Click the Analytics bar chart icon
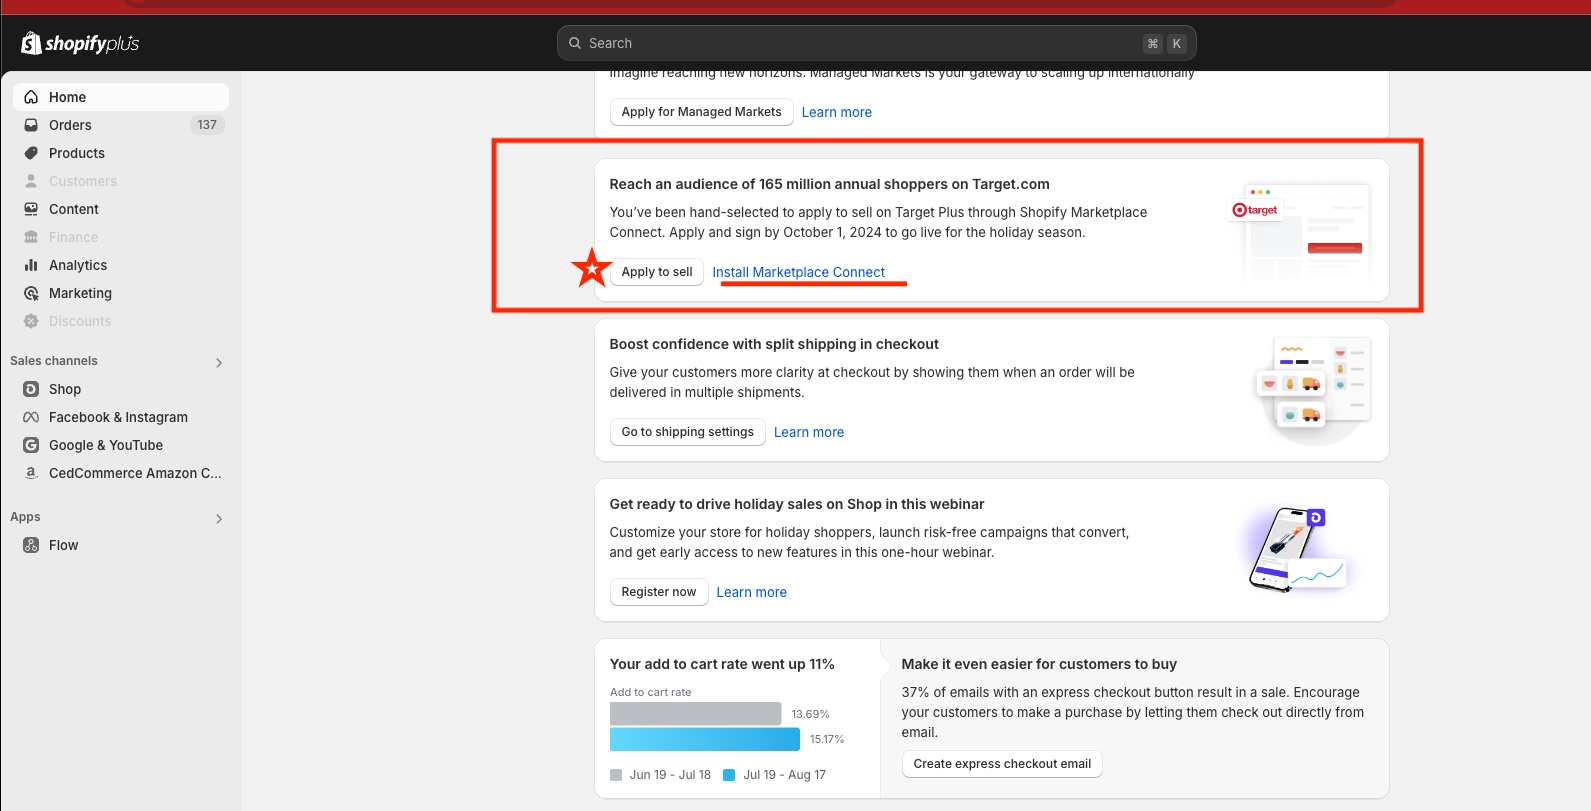Viewport: 1591px width, 811px height. pyautogui.click(x=31, y=265)
